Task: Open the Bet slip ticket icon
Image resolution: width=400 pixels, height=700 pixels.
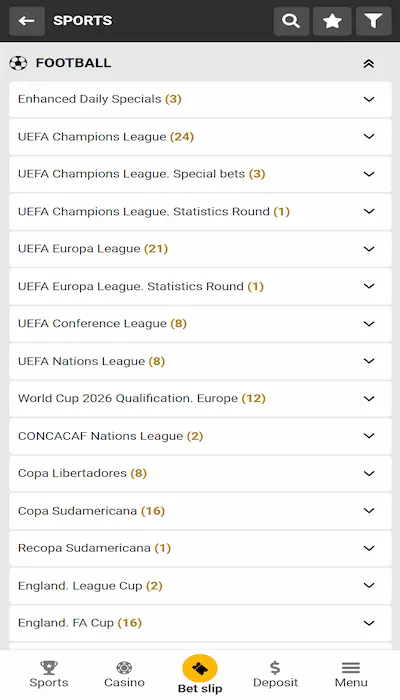Action: [200, 668]
